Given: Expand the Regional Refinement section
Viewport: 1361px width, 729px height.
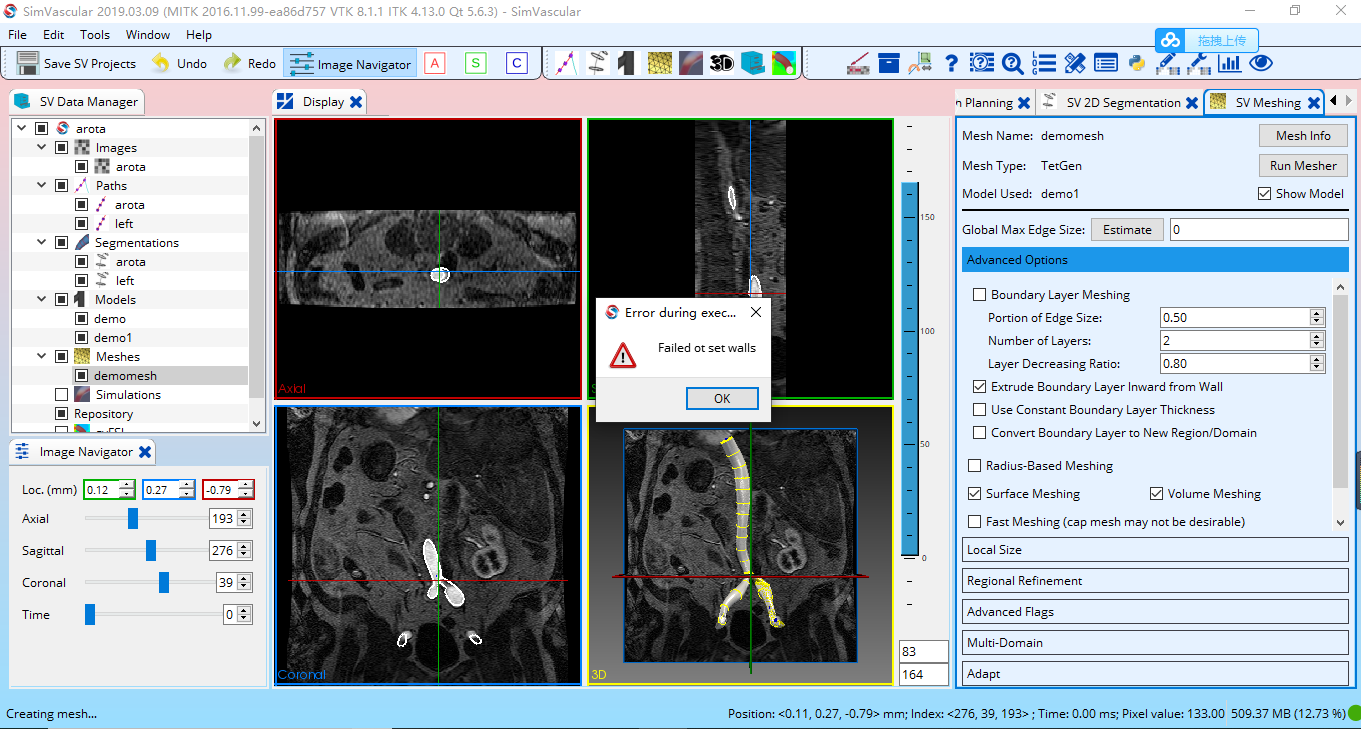Looking at the screenshot, I should point(1155,581).
